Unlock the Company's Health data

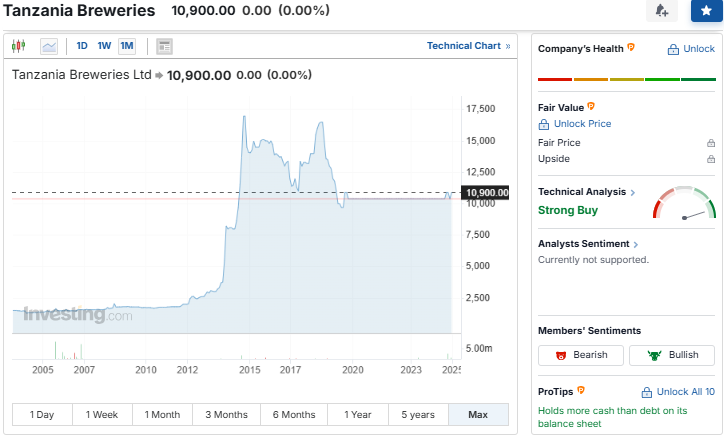[x=691, y=49]
